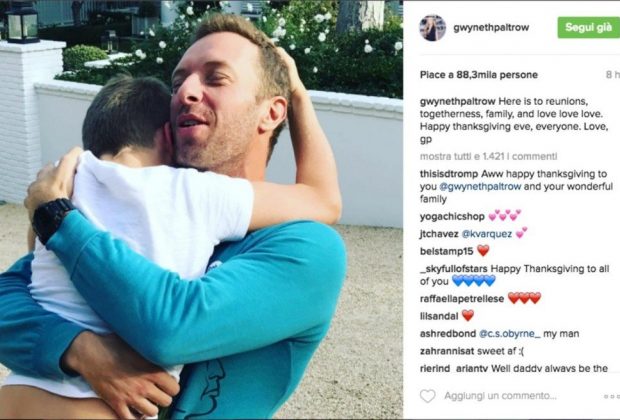Open @gwynethpaltrow mention in thisisdtromp comment
The width and height of the screenshot is (620, 420).
[x=480, y=187]
